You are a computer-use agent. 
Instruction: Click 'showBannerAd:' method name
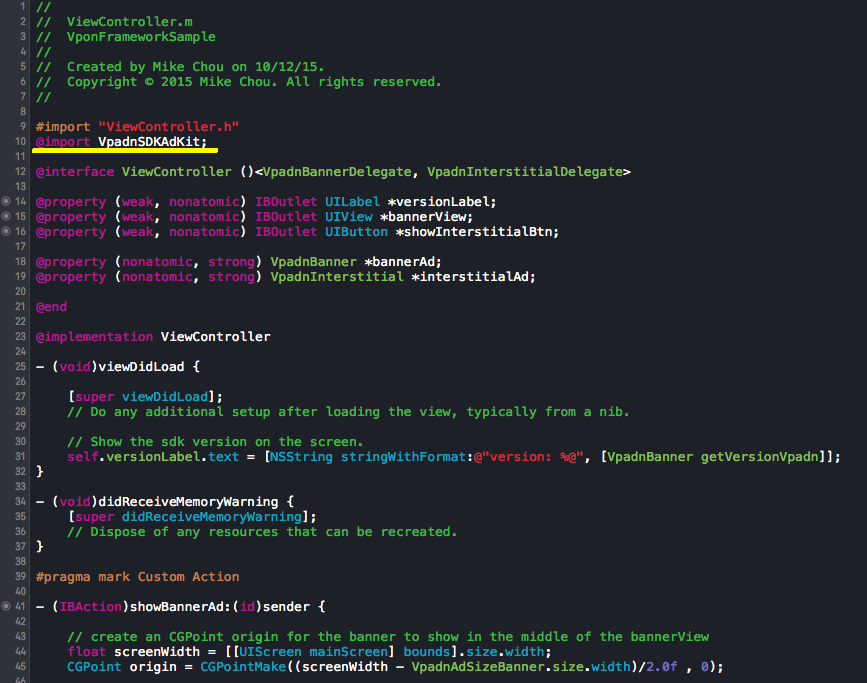[x=181, y=607]
